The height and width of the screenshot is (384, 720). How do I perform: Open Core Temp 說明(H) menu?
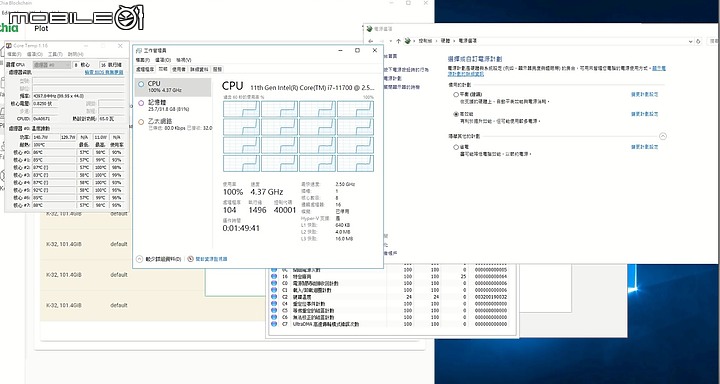point(75,54)
